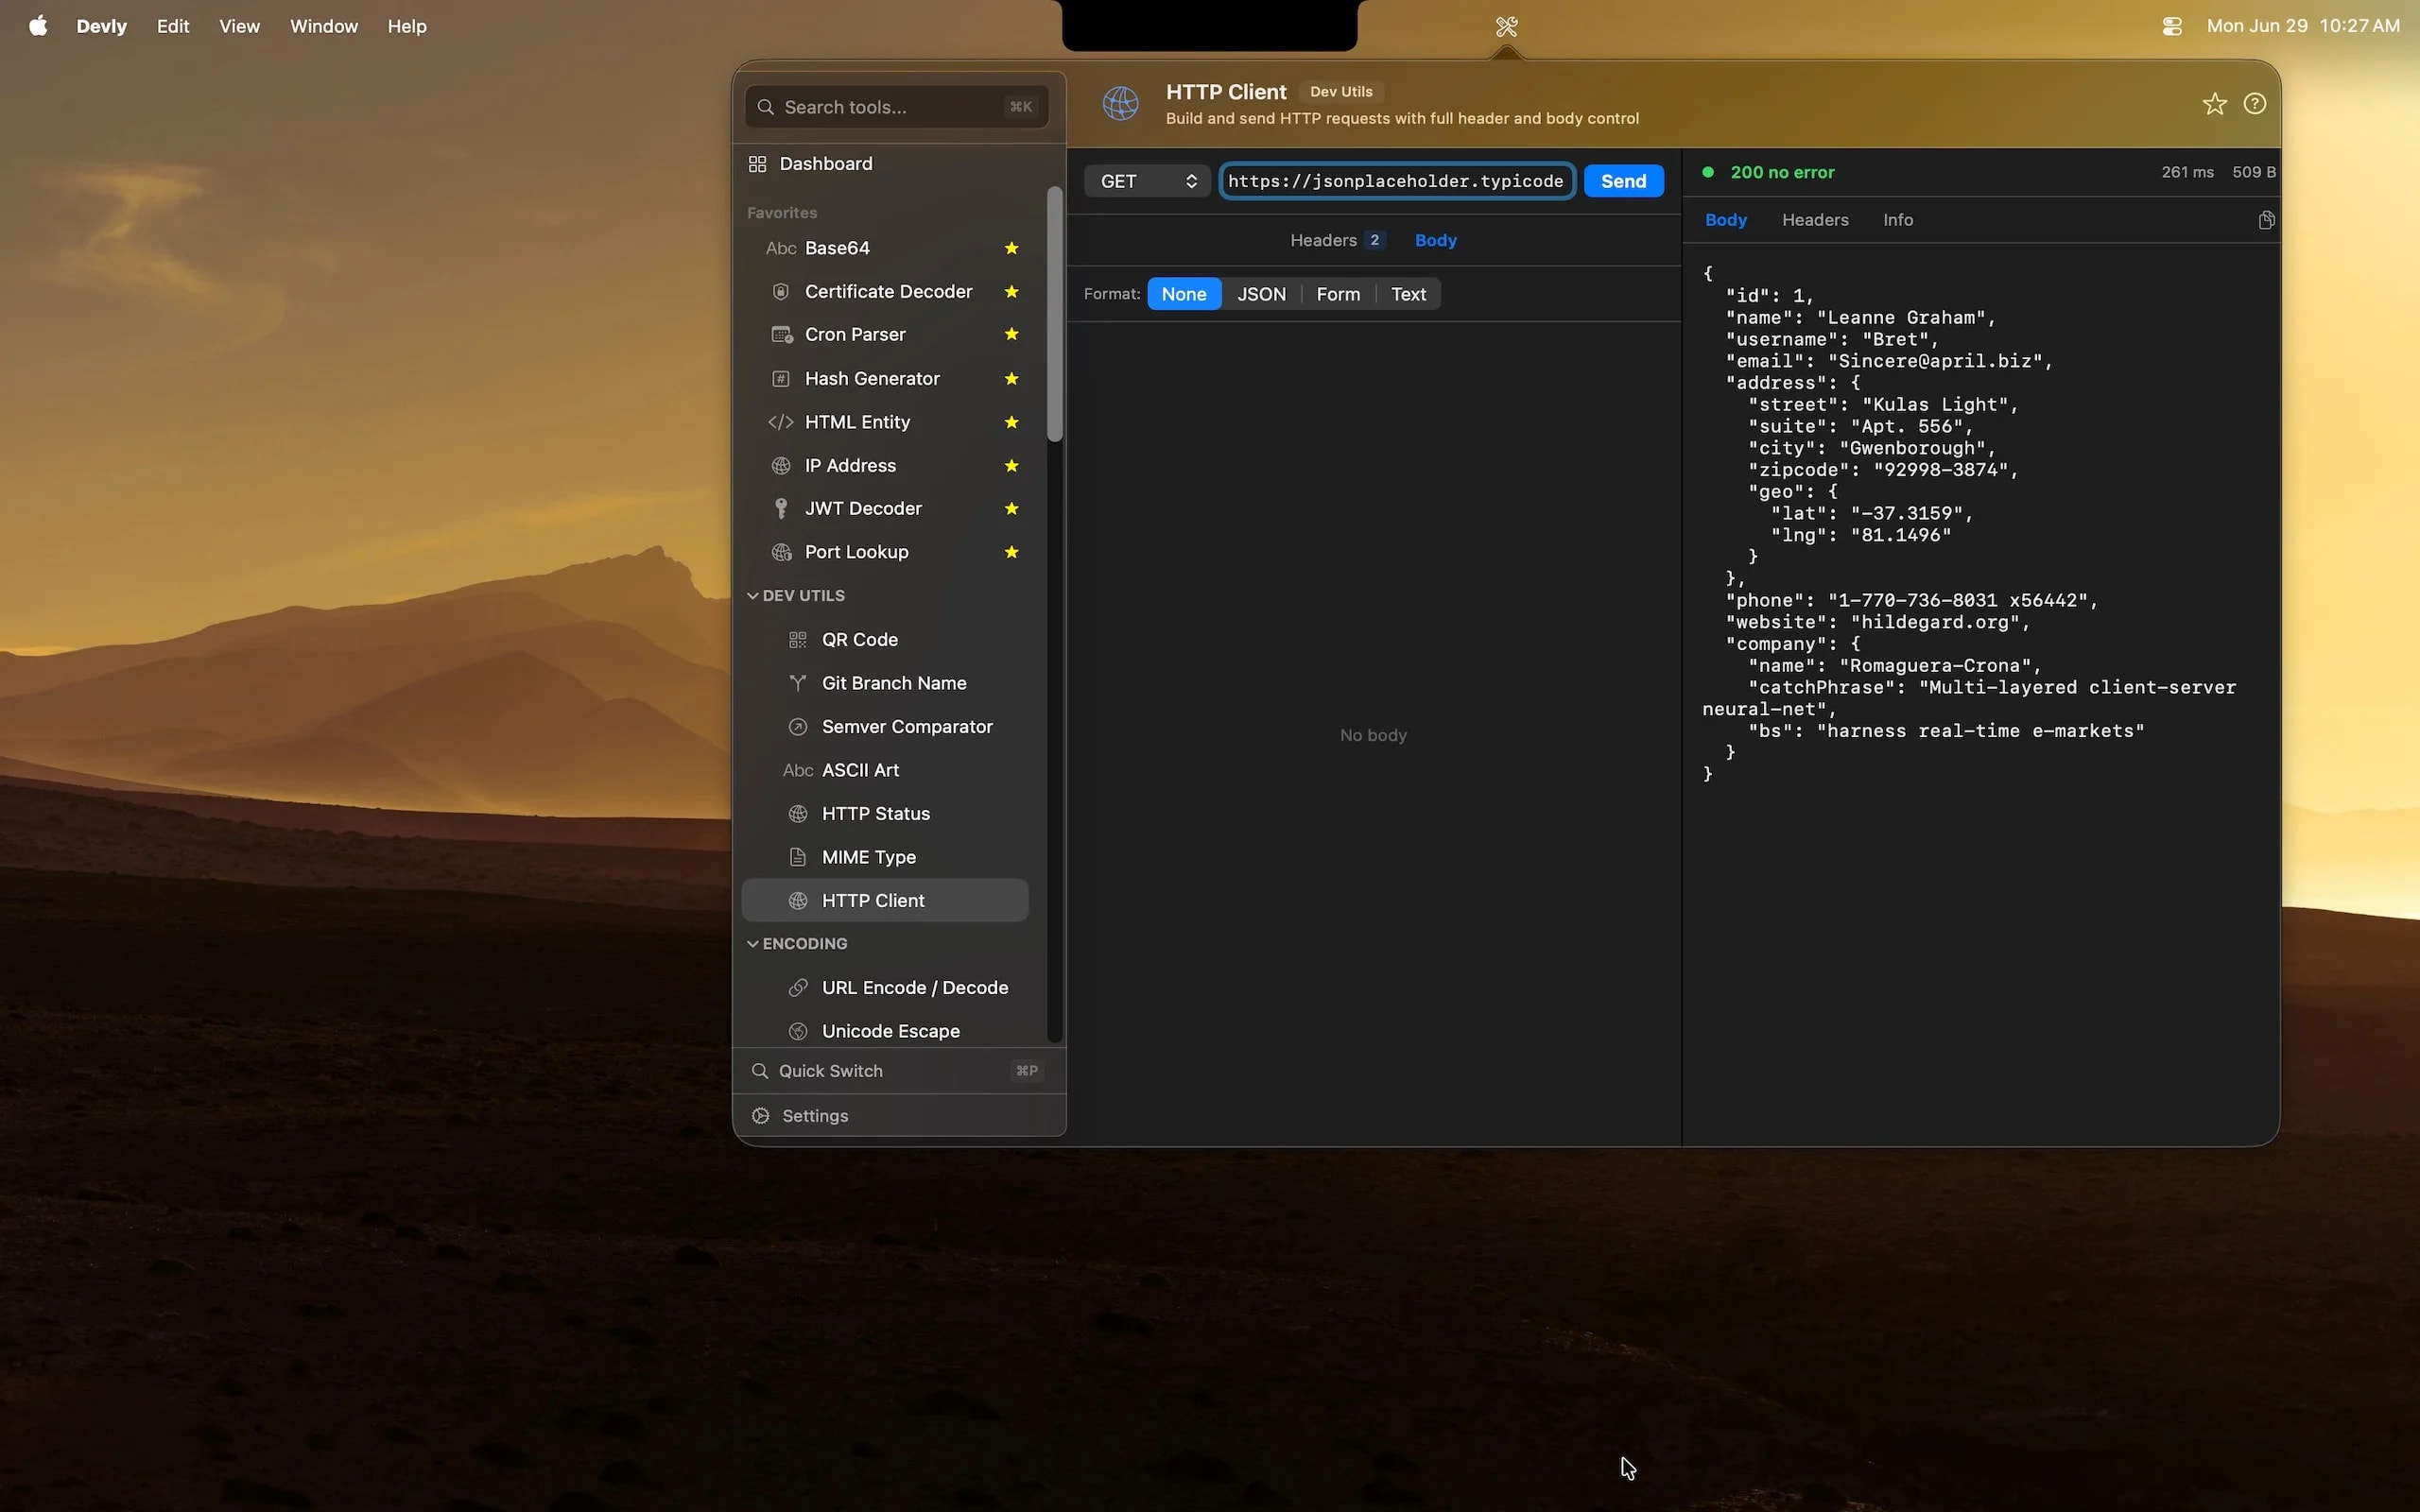This screenshot has height=1512, width=2420.
Task: Click the Devly menu bar tools icon
Action: 1506,27
